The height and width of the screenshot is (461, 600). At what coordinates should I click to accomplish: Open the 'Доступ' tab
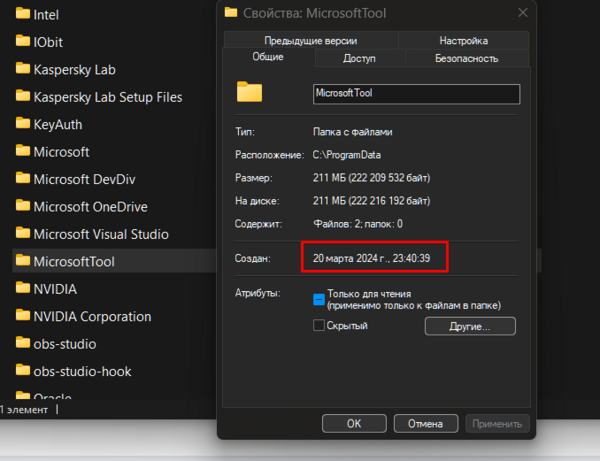tap(359, 59)
